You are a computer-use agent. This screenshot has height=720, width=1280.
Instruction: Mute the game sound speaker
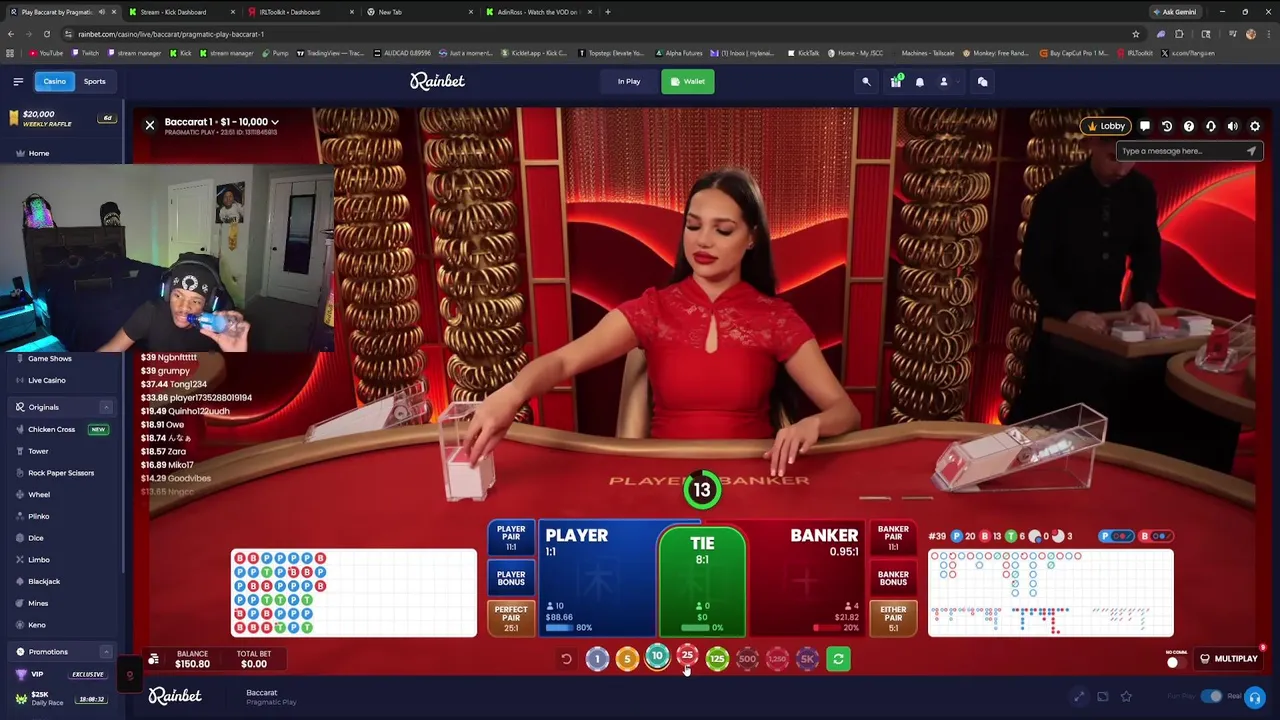point(1233,127)
